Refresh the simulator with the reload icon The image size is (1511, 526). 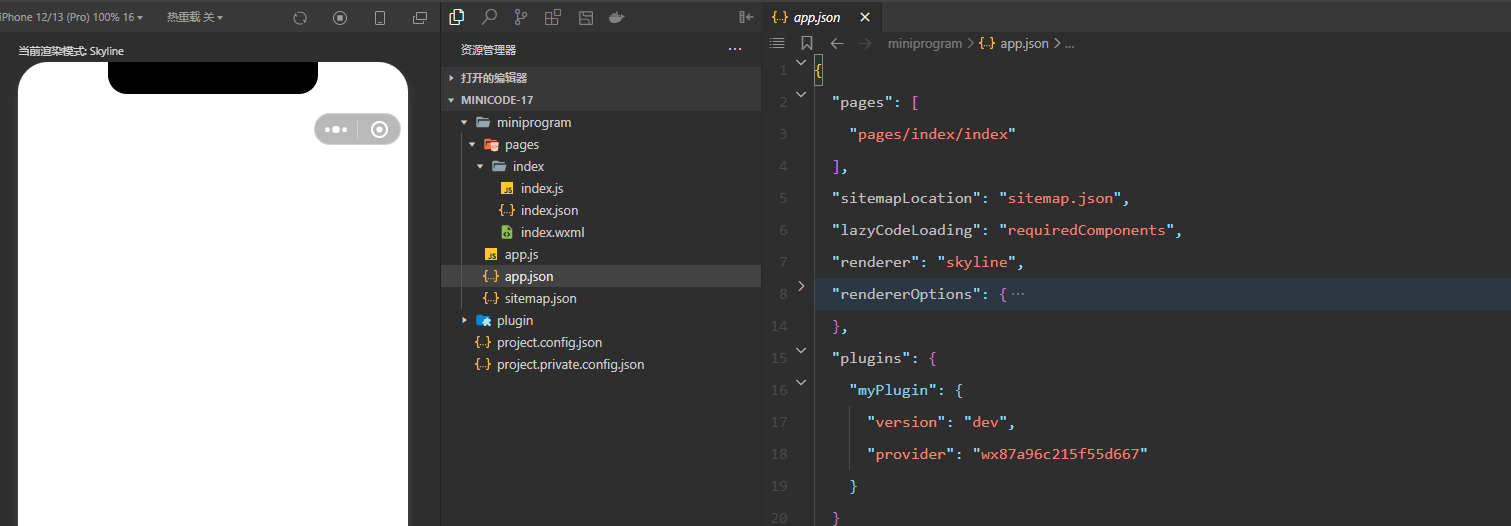click(300, 18)
